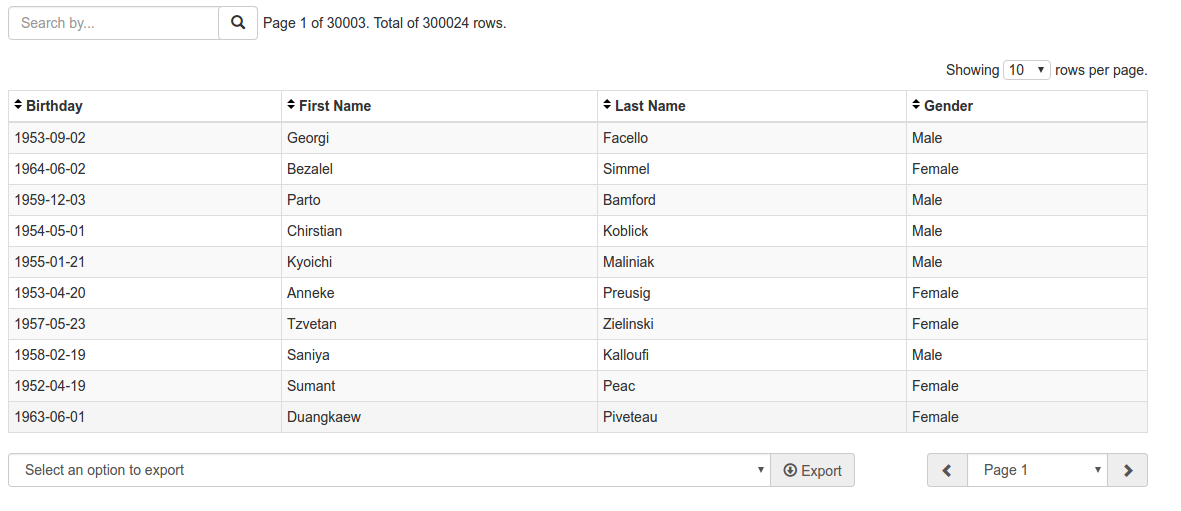Click the magnifying glass search icon

click(238, 23)
